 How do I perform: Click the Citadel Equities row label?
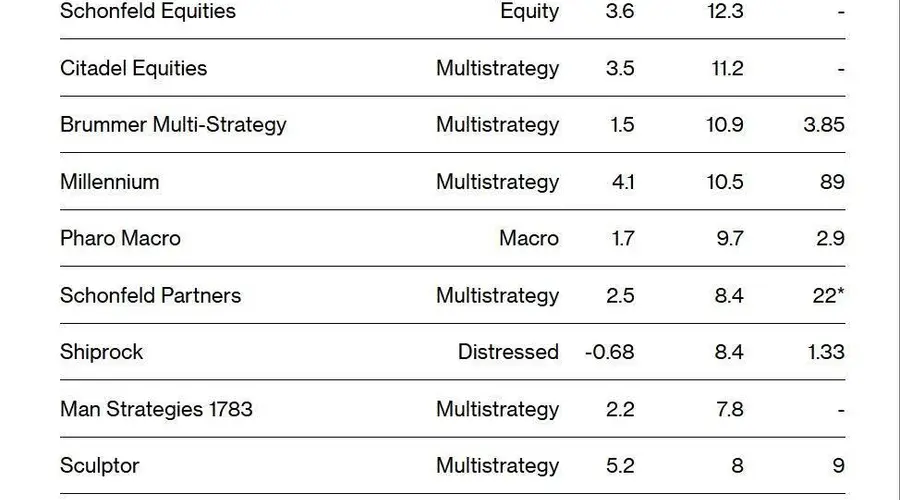pyautogui.click(x=133, y=68)
